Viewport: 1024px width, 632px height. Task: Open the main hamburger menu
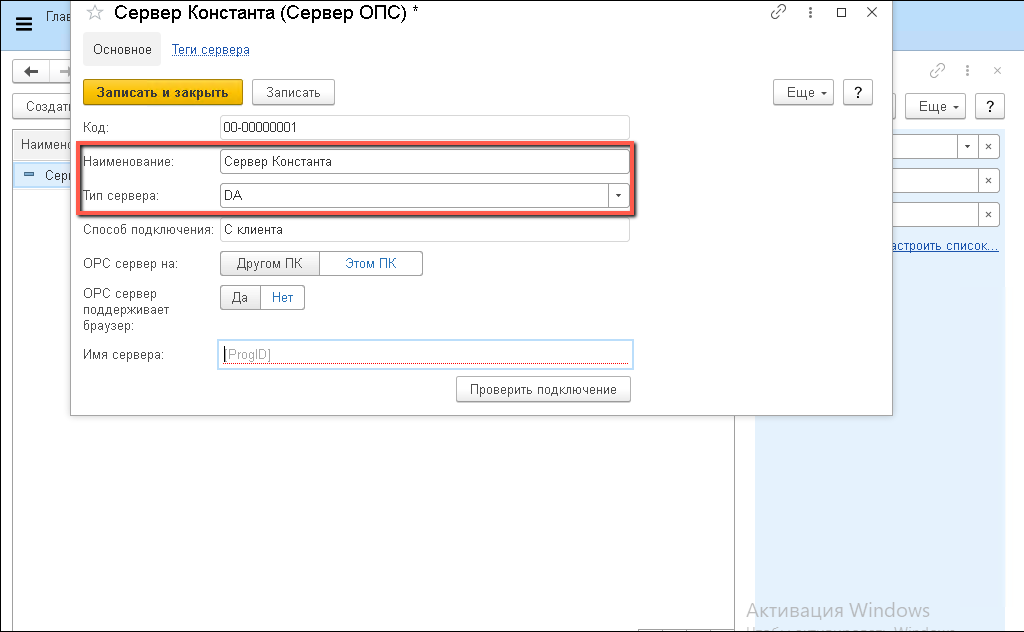[x=24, y=24]
